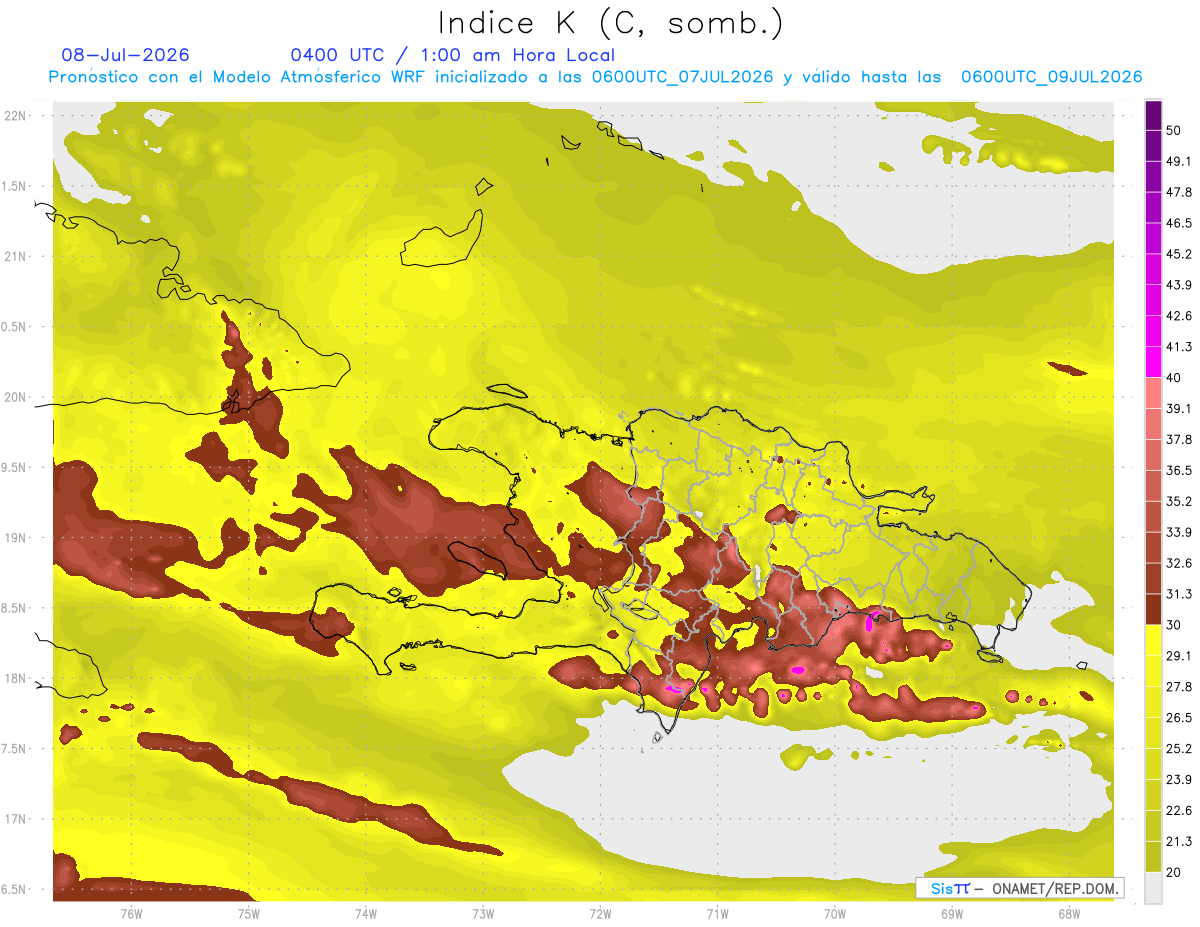Select the latitude axis label "0.5N"

15,327
